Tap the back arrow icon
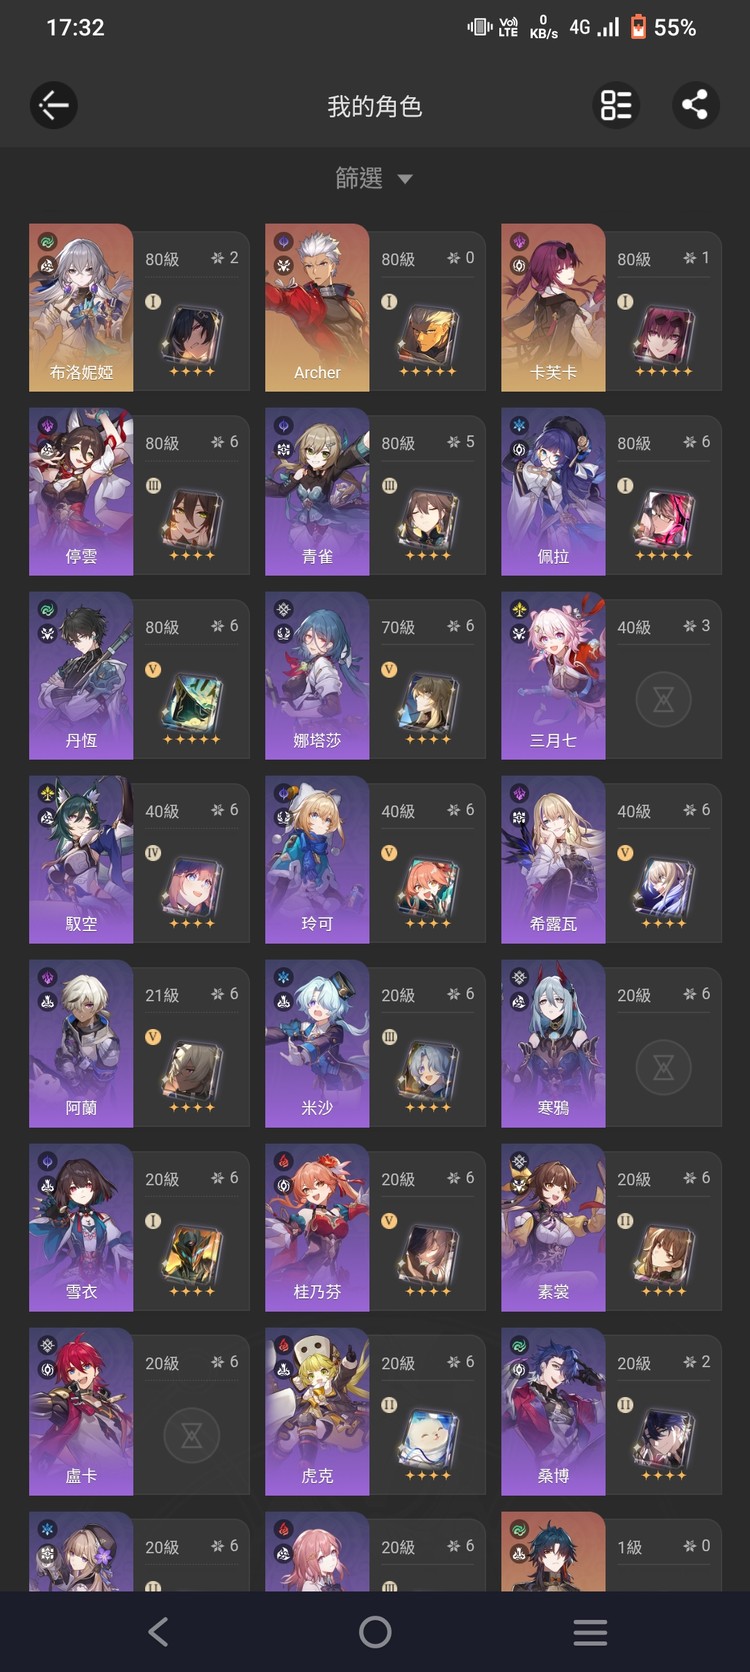750x1672 pixels. click(x=54, y=105)
